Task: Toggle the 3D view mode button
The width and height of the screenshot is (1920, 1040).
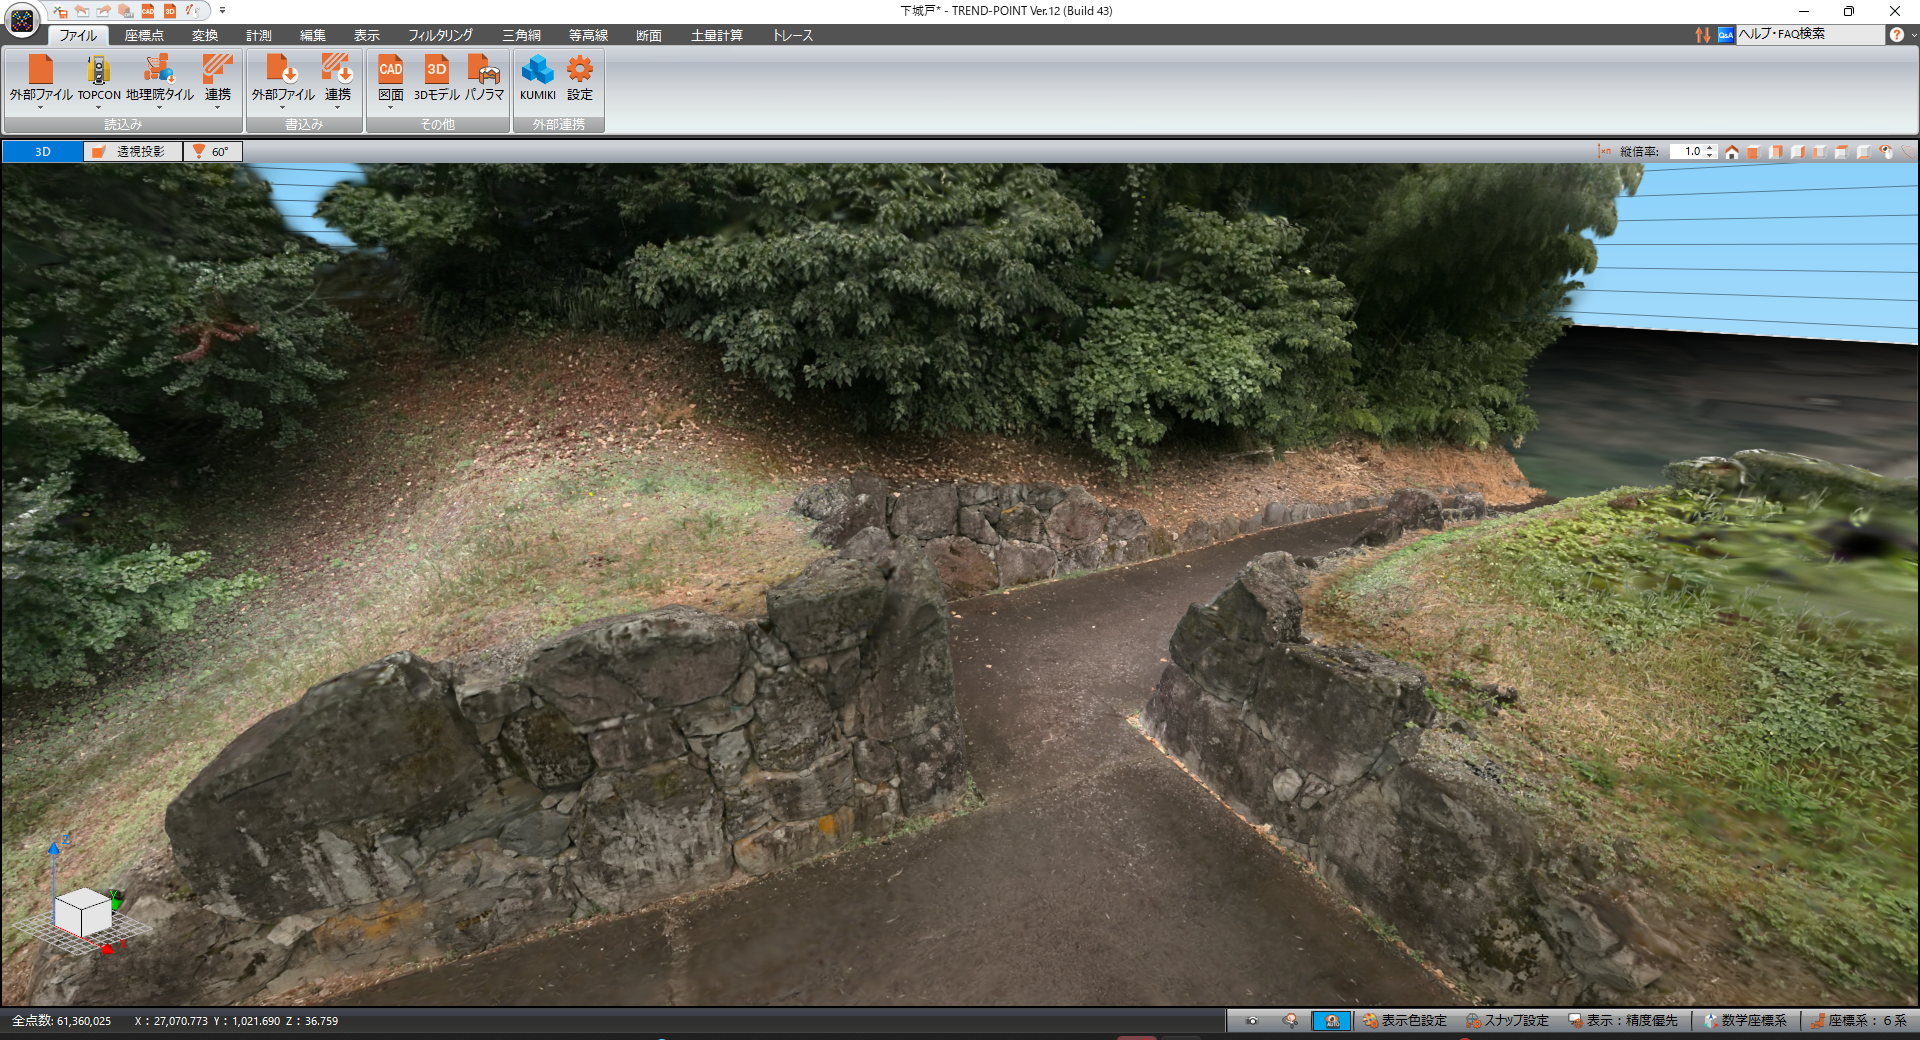Action: pyautogui.click(x=43, y=152)
